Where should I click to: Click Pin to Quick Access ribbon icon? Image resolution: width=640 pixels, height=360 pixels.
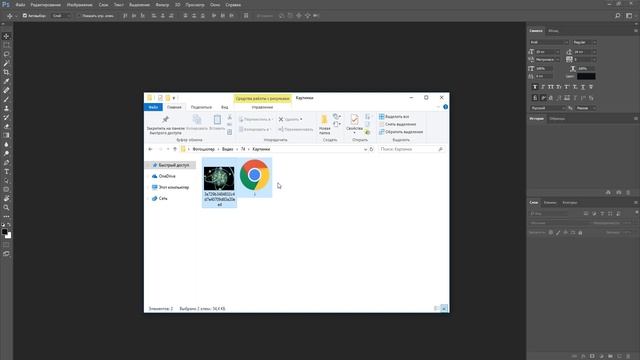pyautogui.click(x=165, y=119)
